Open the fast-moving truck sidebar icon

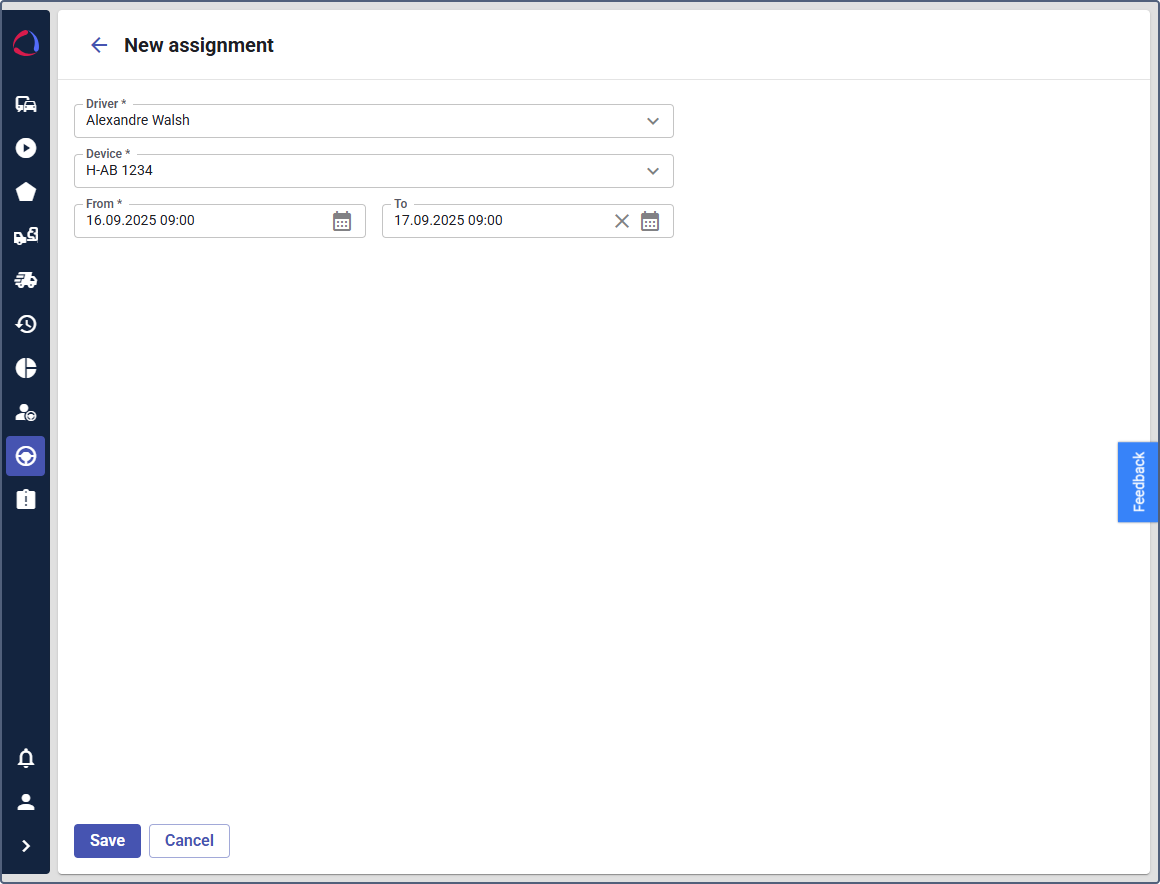26,280
